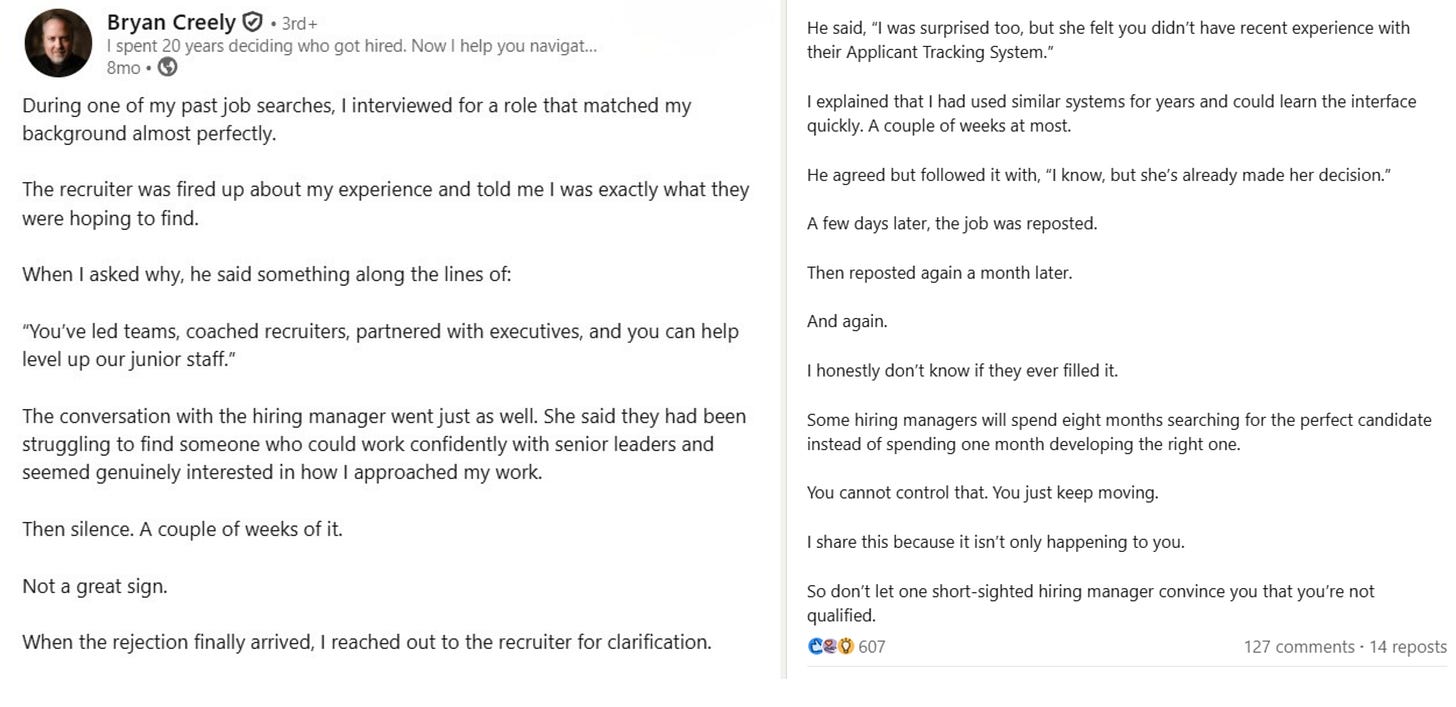Click the purple support reaction icon
This screenshot has width=1456, height=707.
830,647
